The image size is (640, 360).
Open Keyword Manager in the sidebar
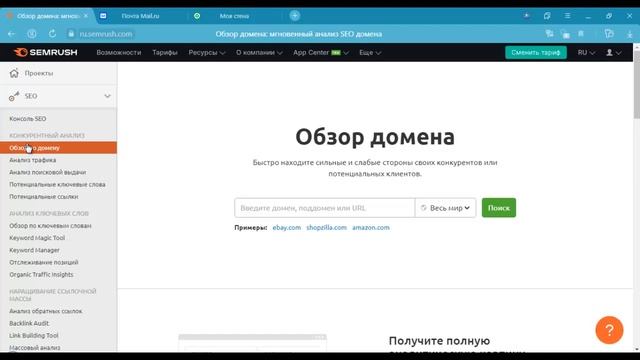point(34,250)
